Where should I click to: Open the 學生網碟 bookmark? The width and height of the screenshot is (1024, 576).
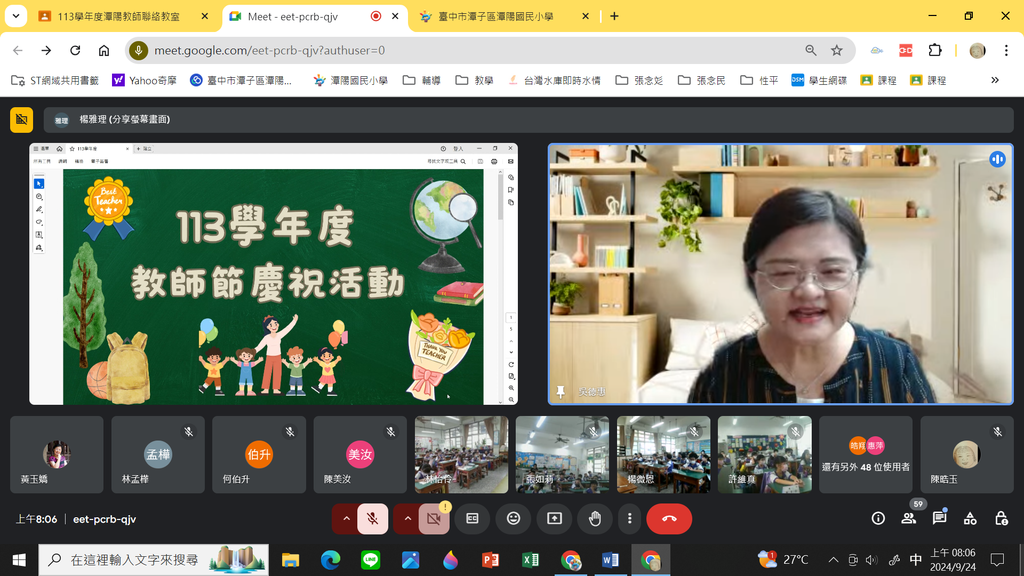819,80
